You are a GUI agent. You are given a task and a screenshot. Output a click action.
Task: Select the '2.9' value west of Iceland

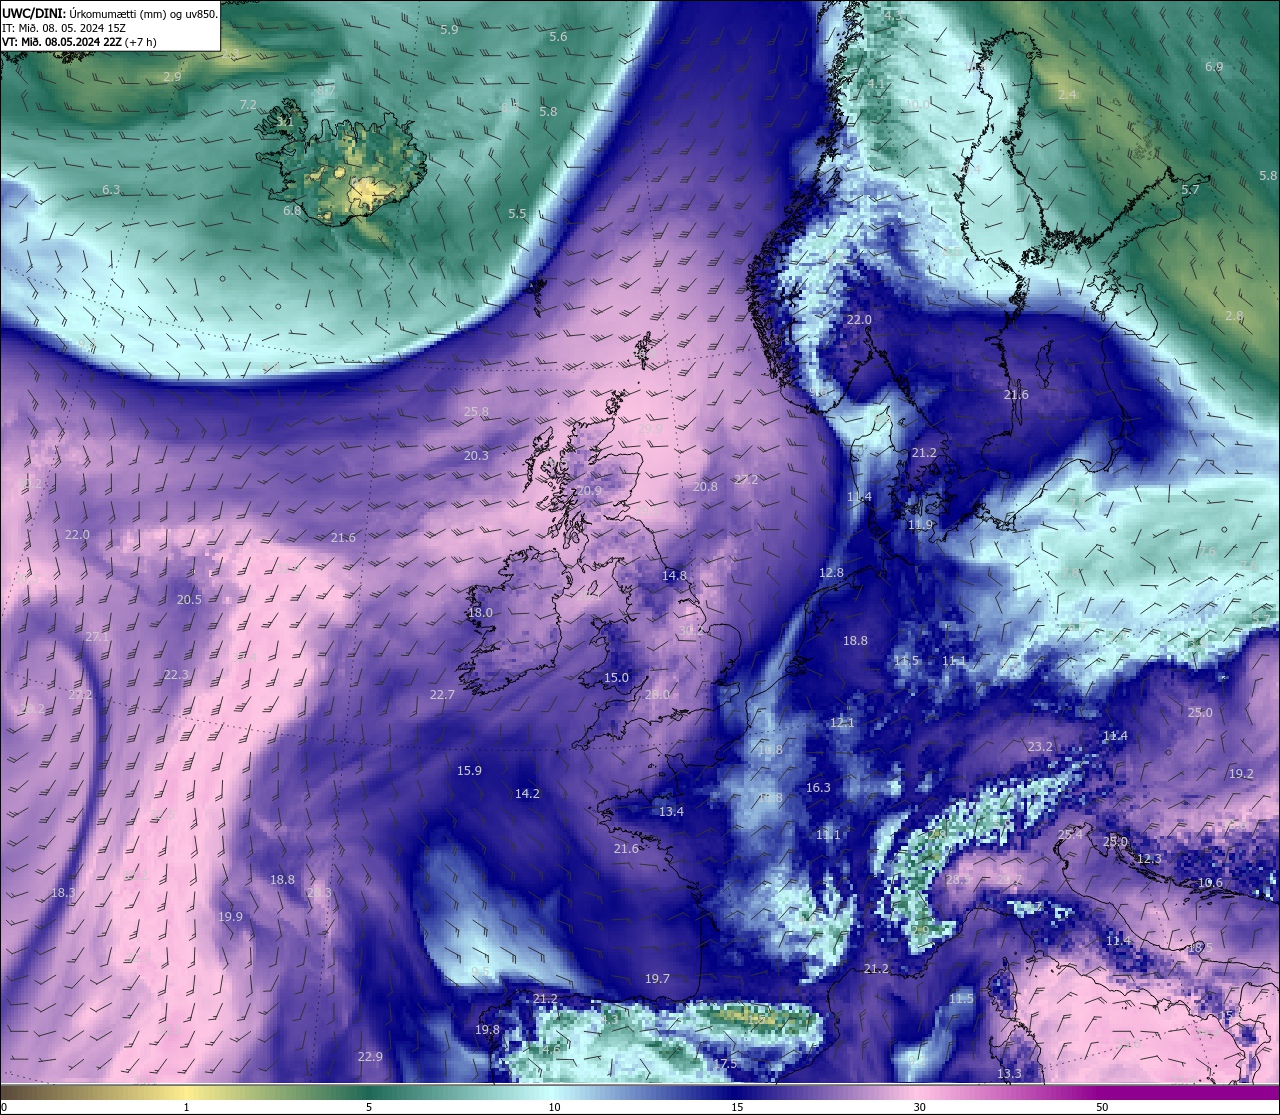pos(172,76)
